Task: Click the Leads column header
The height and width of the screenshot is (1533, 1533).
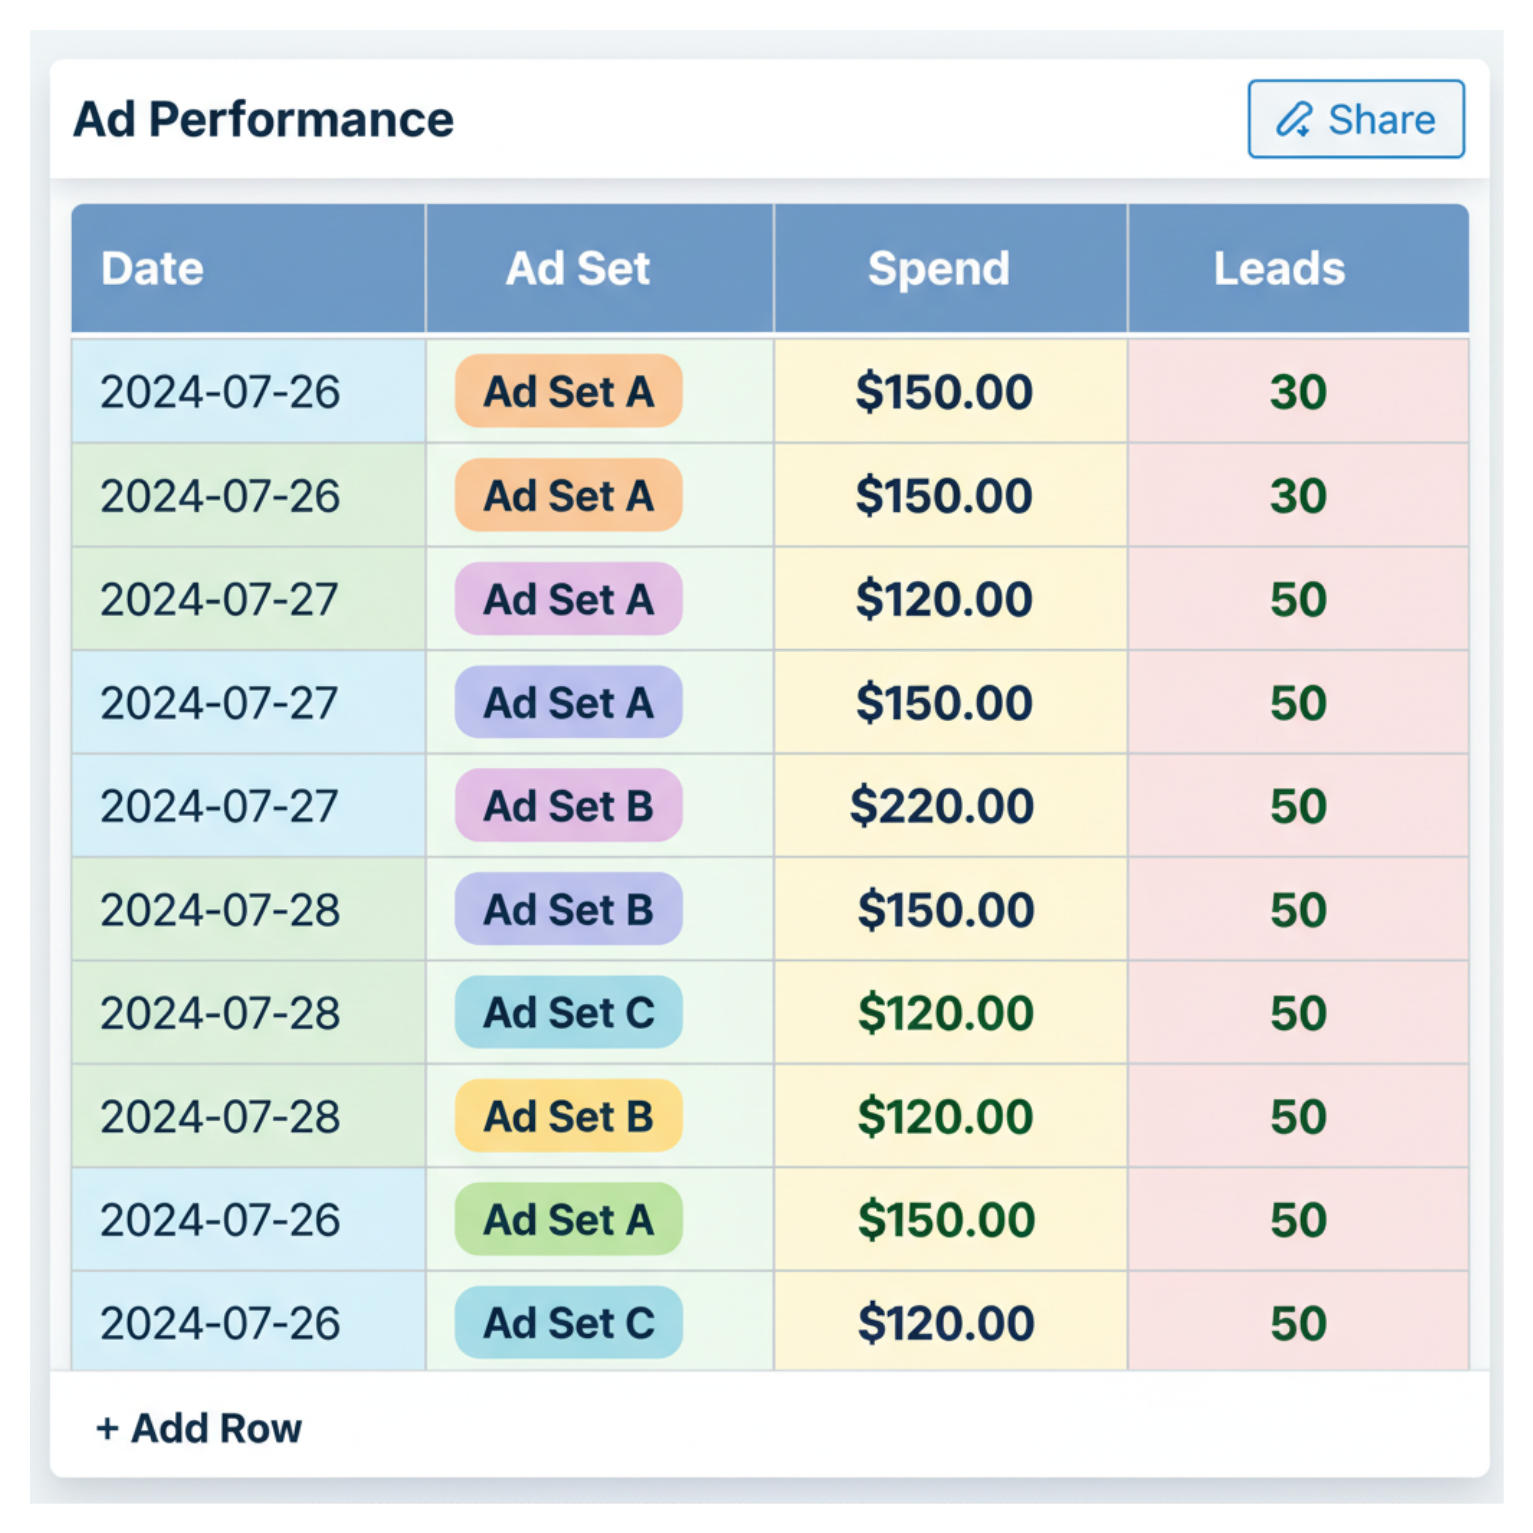Action: 1279,267
